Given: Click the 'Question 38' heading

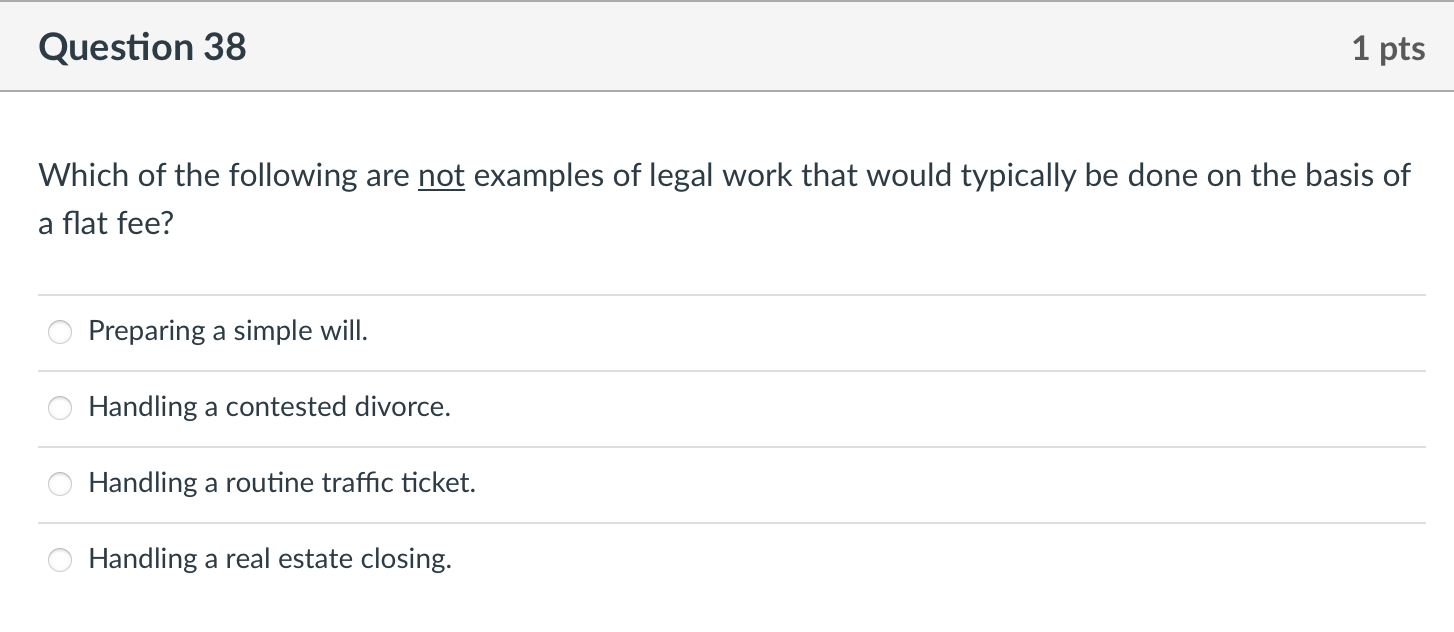Looking at the screenshot, I should point(142,46).
